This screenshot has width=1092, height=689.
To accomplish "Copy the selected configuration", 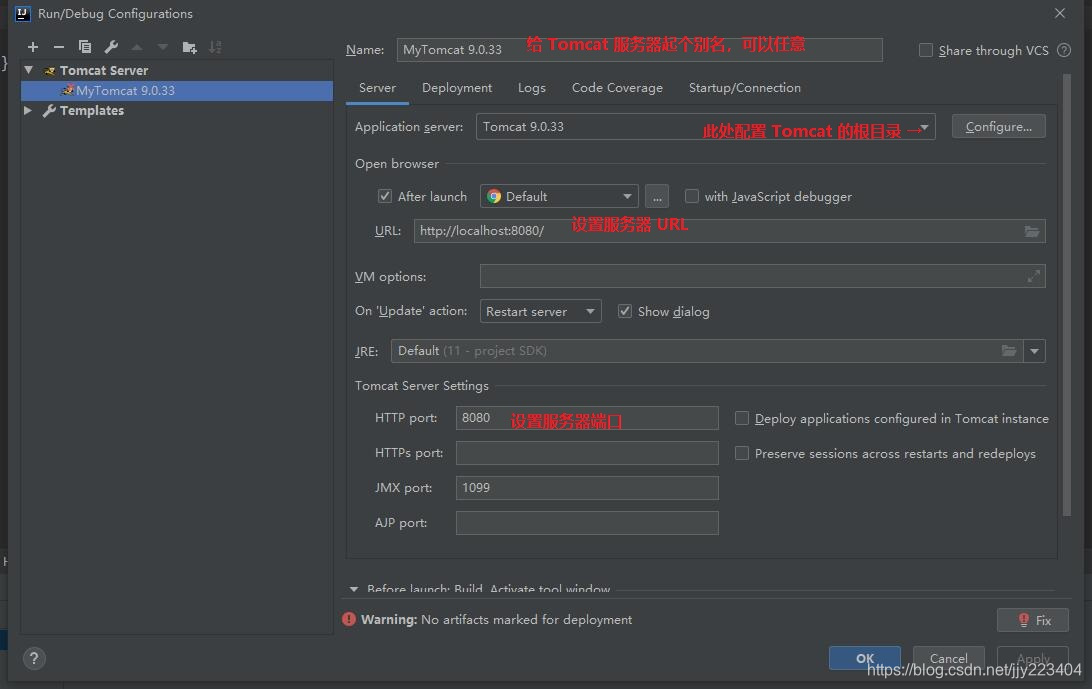I will 85,47.
